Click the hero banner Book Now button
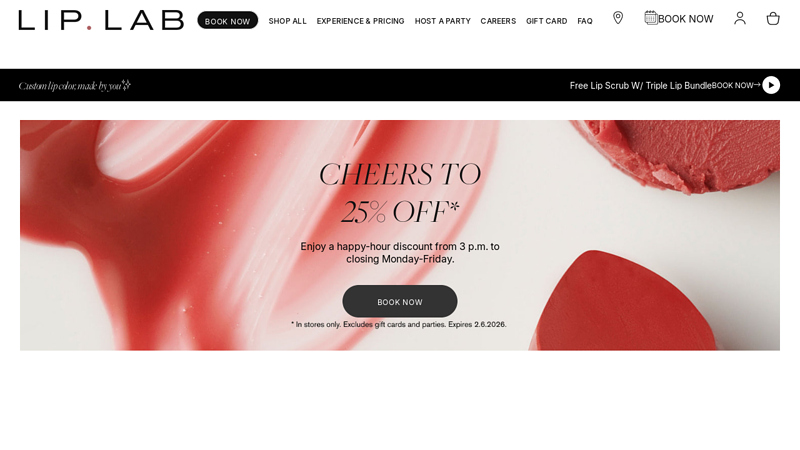The width and height of the screenshot is (800, 450). coord(399,302)
